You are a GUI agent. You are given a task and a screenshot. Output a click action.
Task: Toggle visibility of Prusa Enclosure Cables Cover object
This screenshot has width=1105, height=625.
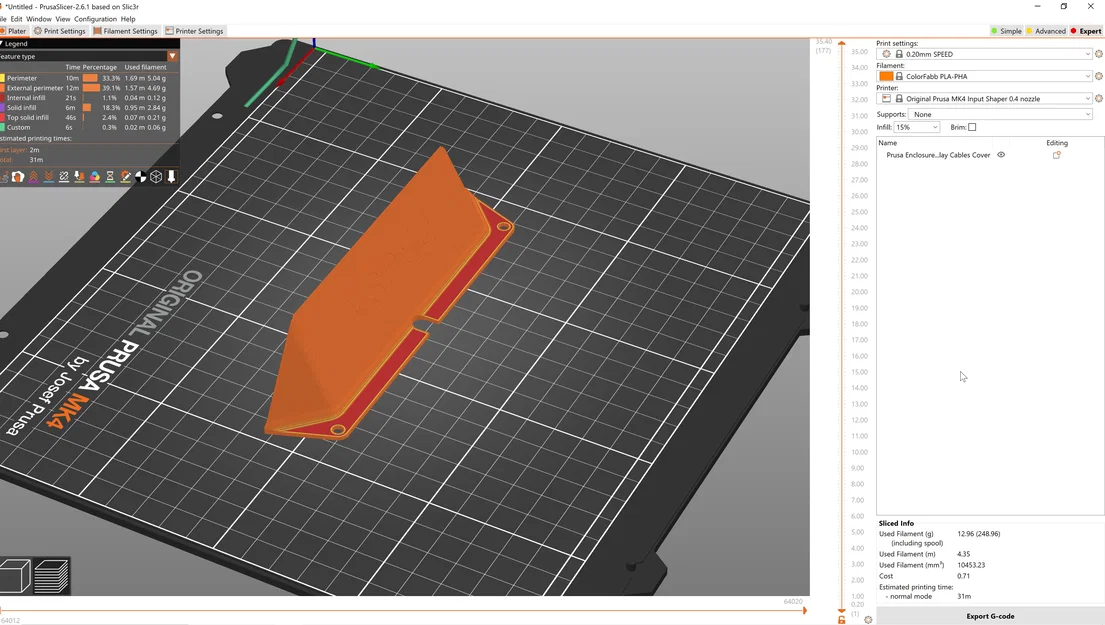(1000, 155)
